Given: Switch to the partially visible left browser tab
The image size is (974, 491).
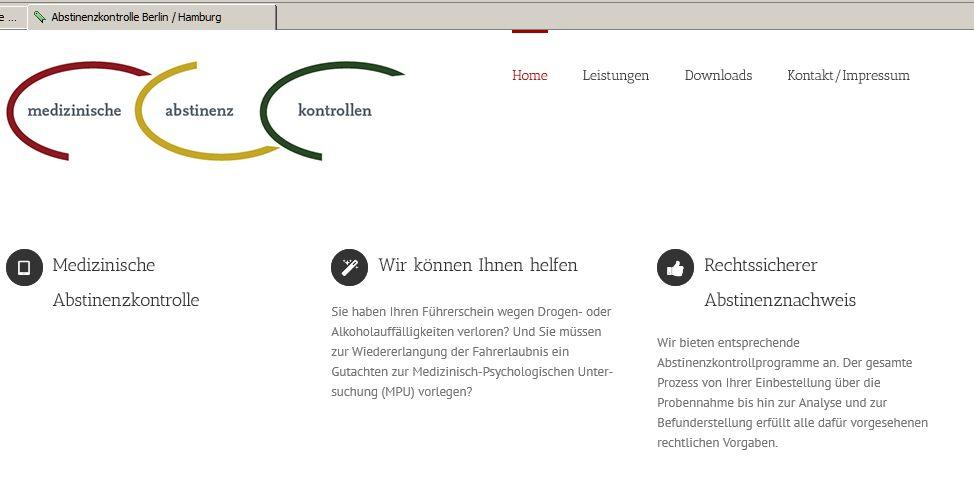Looking at the screenshot, I should pyautogui.click(x=10, y=17).
